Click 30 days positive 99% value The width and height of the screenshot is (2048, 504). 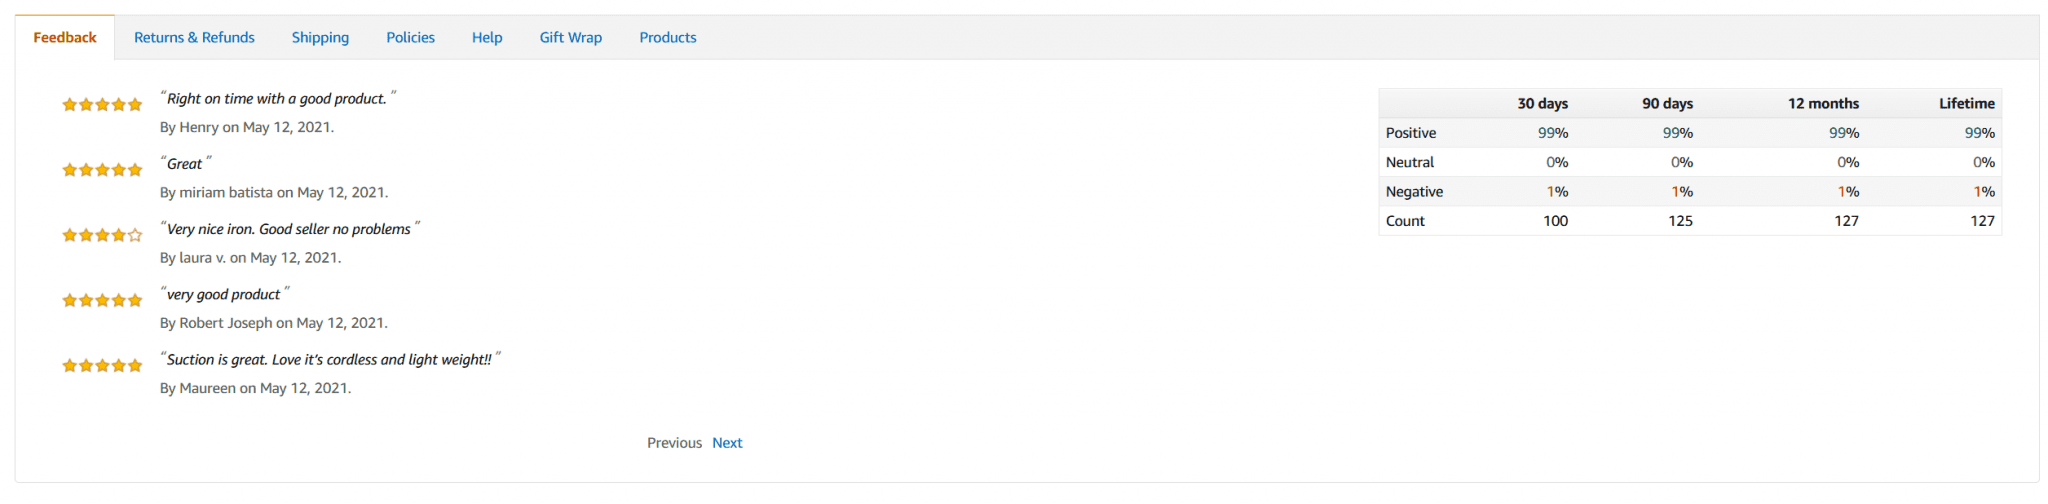pyautogui.click(x=1552, y=133)
